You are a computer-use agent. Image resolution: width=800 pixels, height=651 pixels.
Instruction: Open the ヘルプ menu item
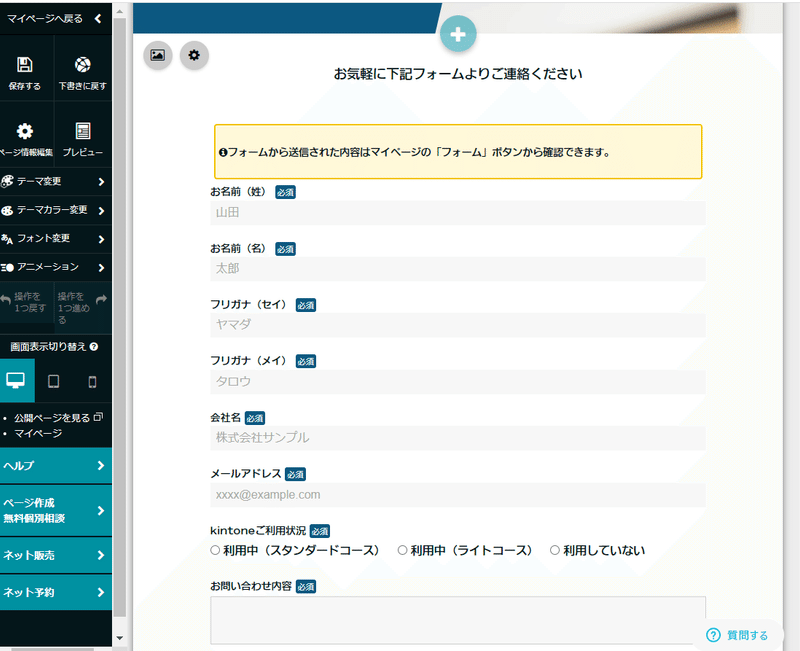pyautogui.click(x=56, y=465)
